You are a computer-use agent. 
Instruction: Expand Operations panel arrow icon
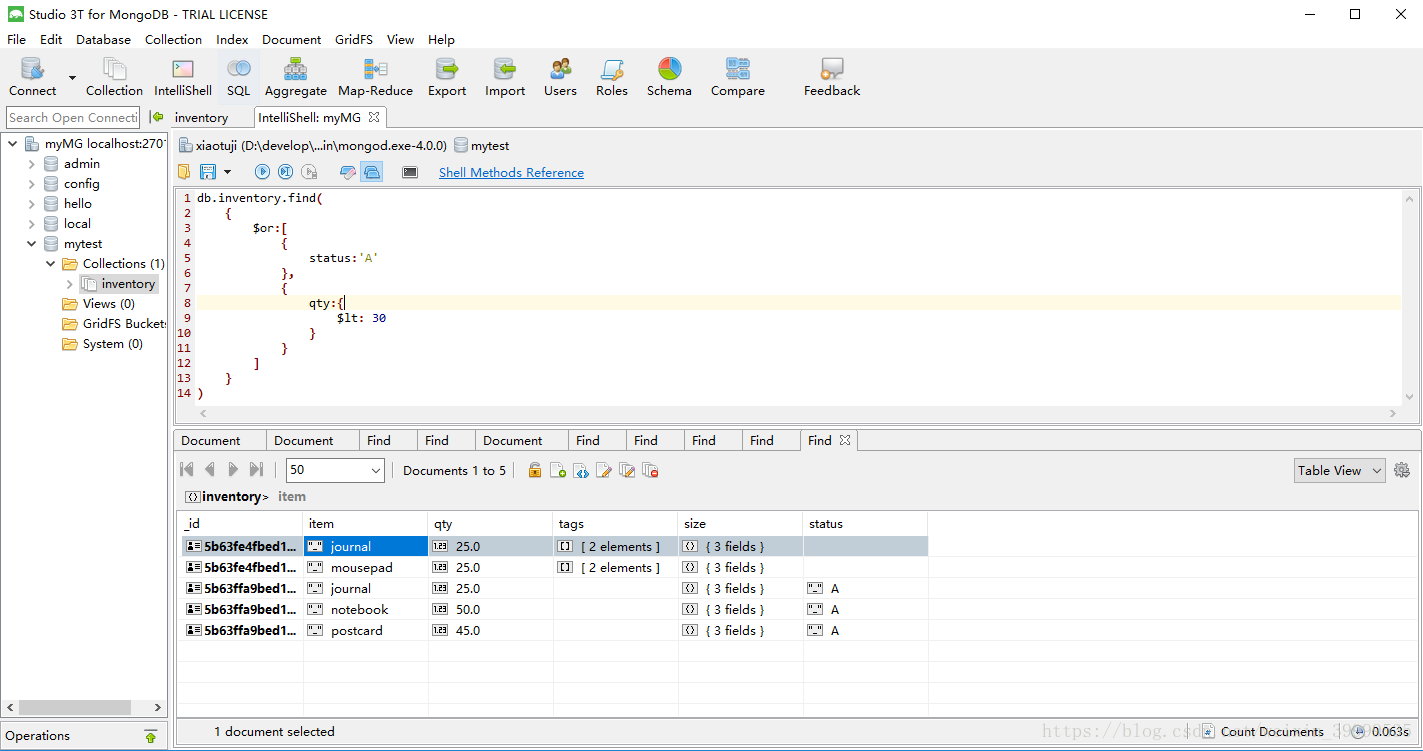click(x=150, y=736)
